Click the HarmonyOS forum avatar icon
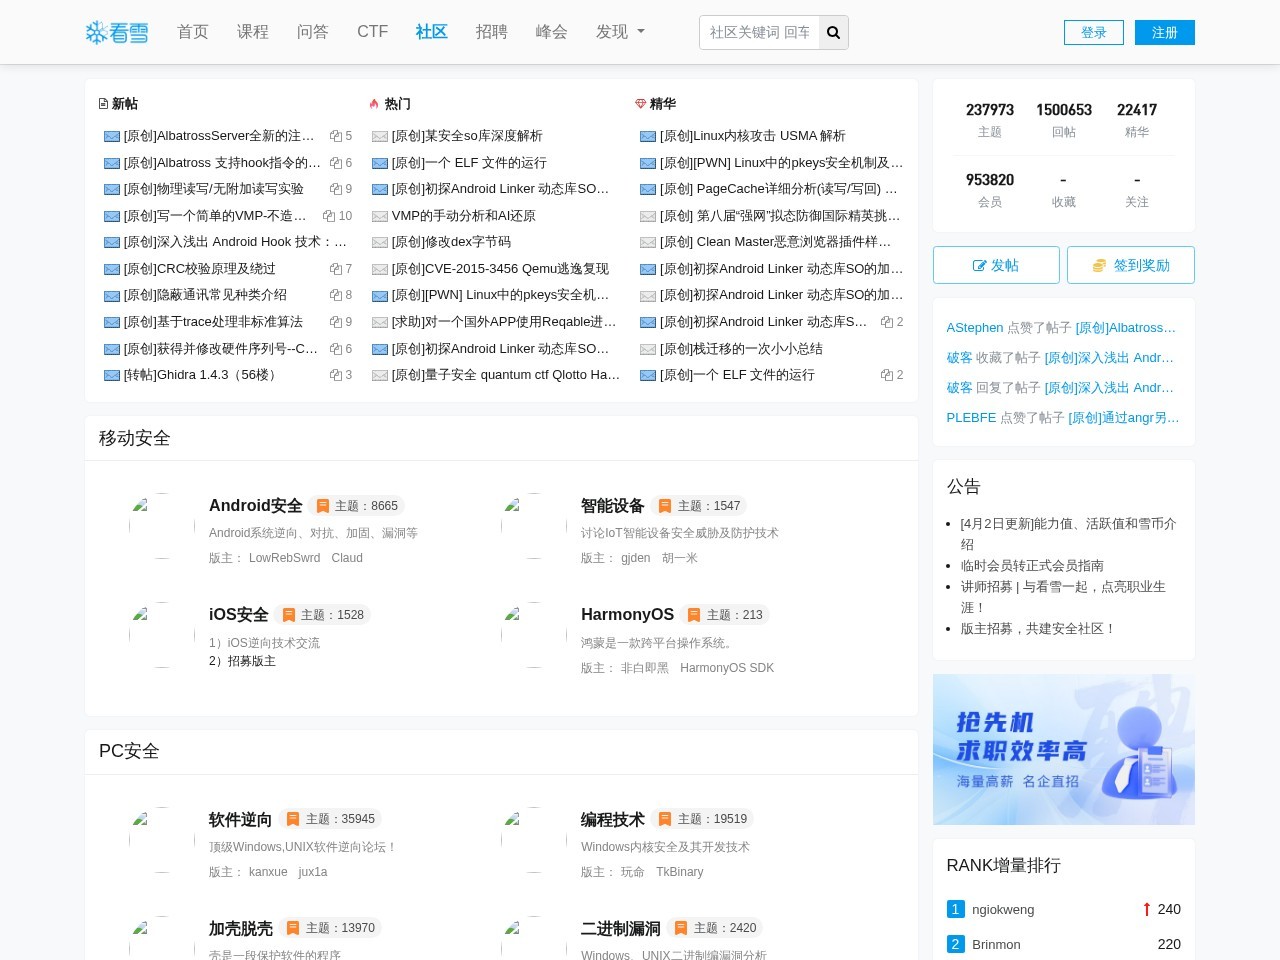1280x960 pixels. tap(534, 635)
